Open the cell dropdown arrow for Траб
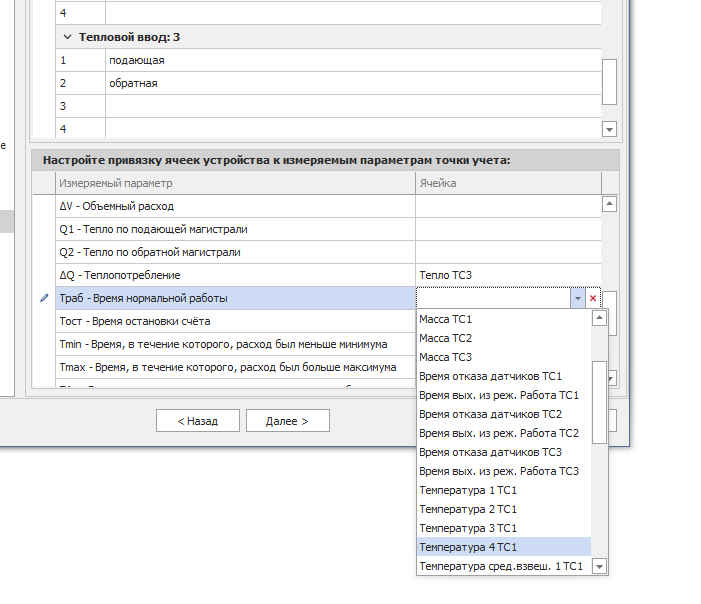The height and width of the screenshot is (604, 701). tap(577, 299)
